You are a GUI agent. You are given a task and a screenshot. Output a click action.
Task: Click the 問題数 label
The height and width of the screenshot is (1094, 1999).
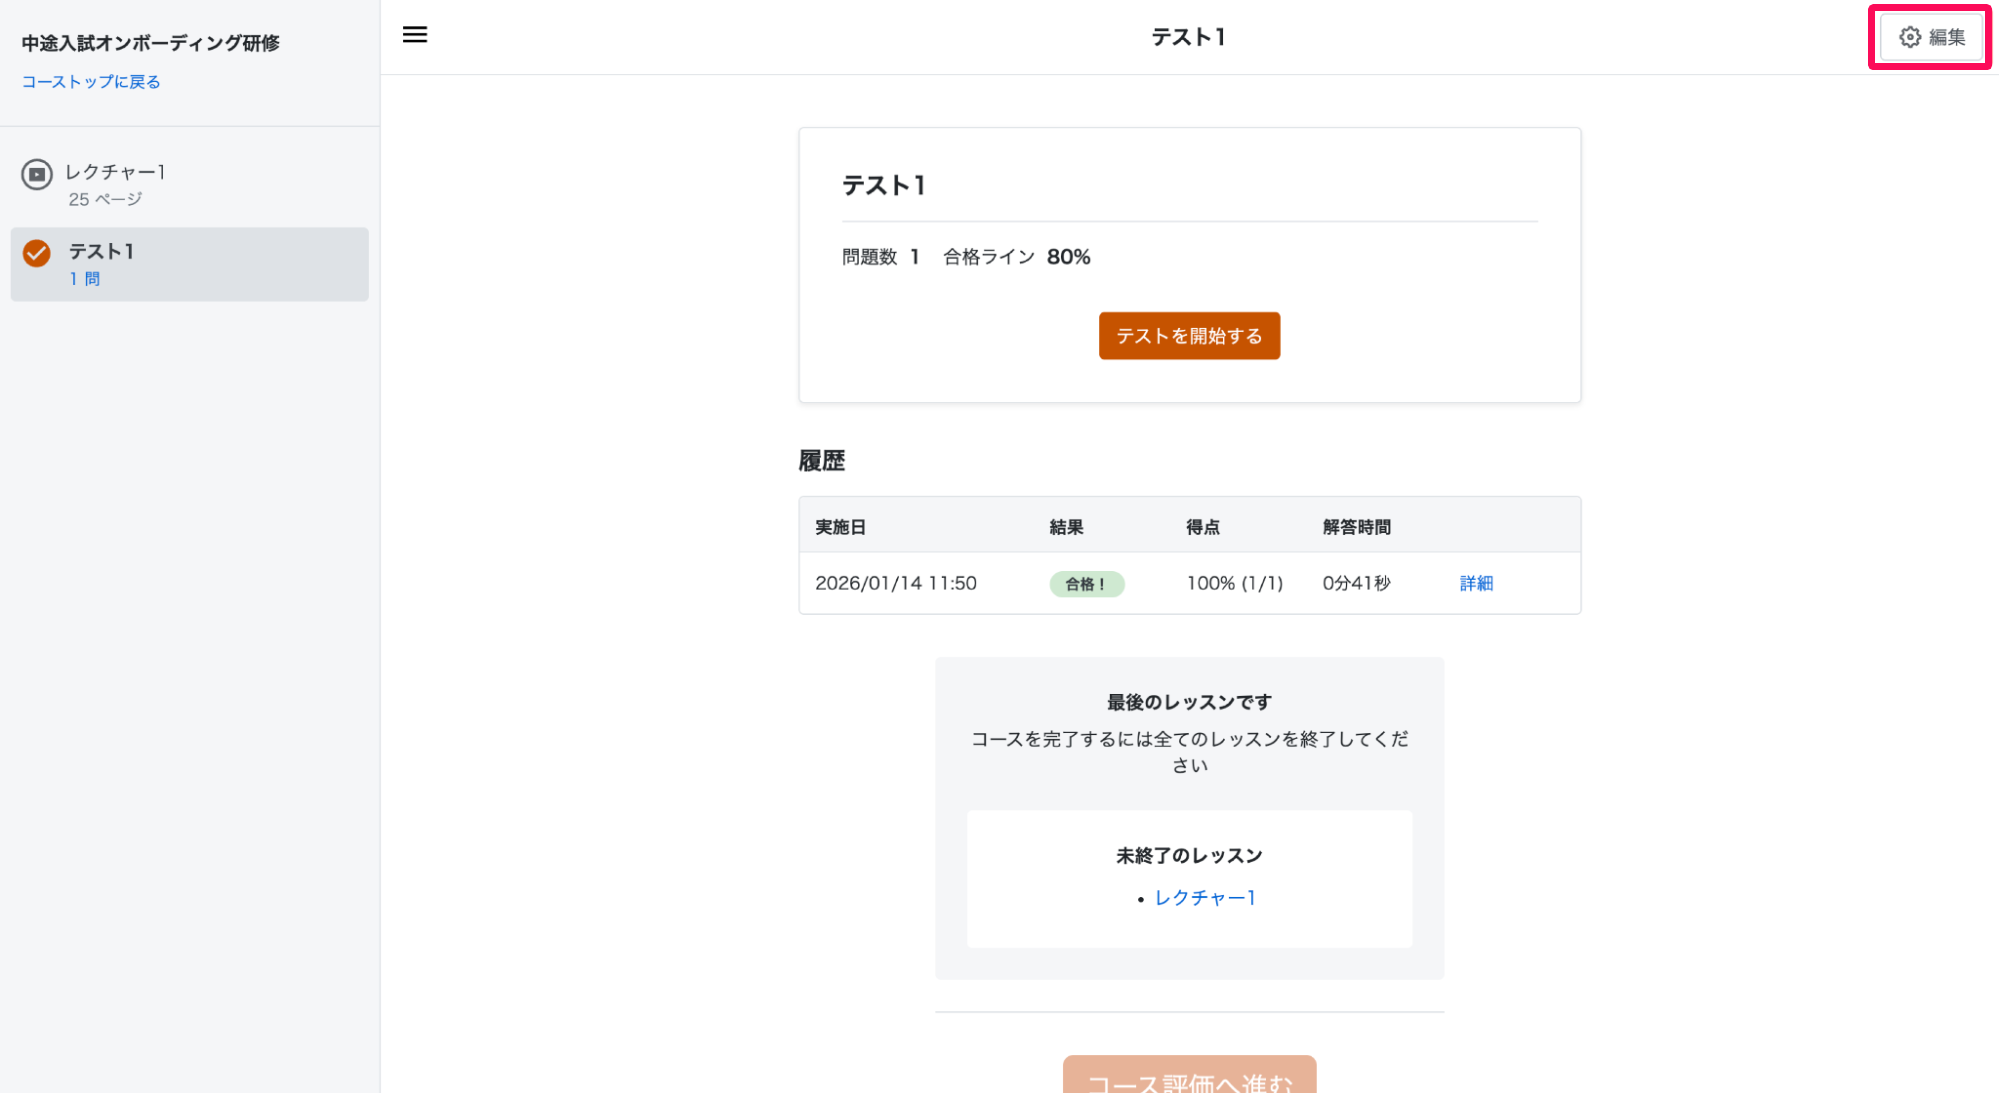point(869,257)
